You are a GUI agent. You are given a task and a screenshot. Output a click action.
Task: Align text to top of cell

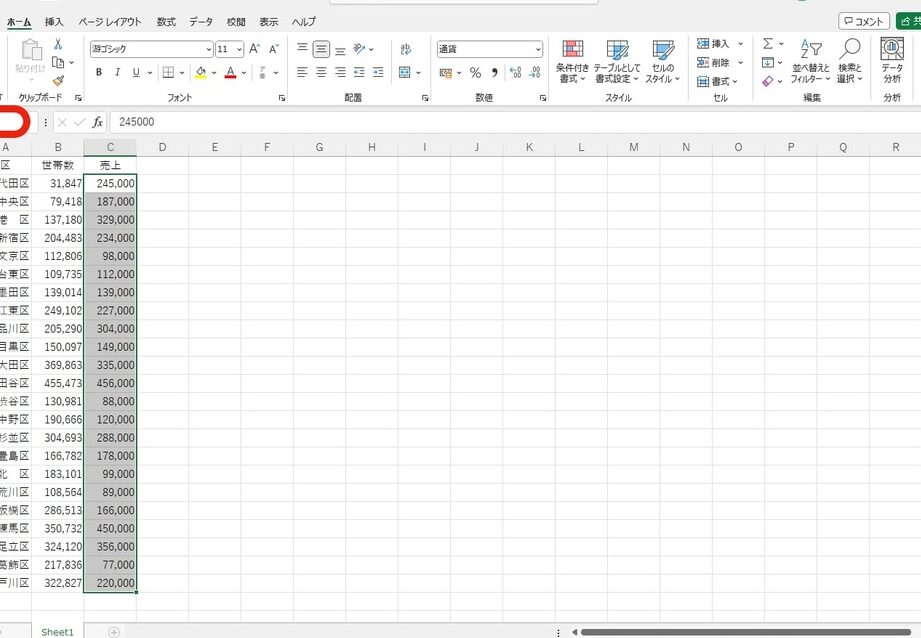tap(302, 49)
